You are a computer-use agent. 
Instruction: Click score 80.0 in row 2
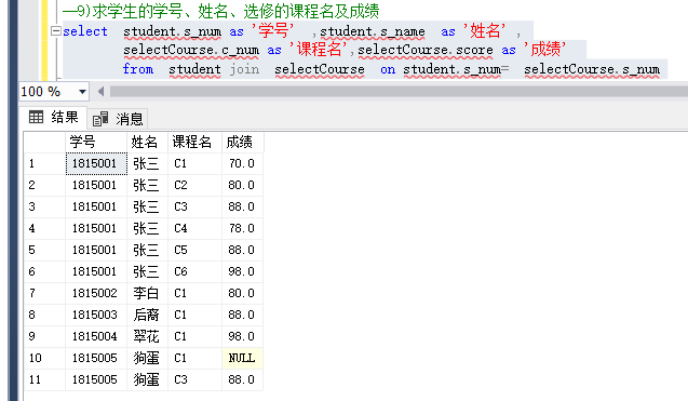(x=243, y=185)
